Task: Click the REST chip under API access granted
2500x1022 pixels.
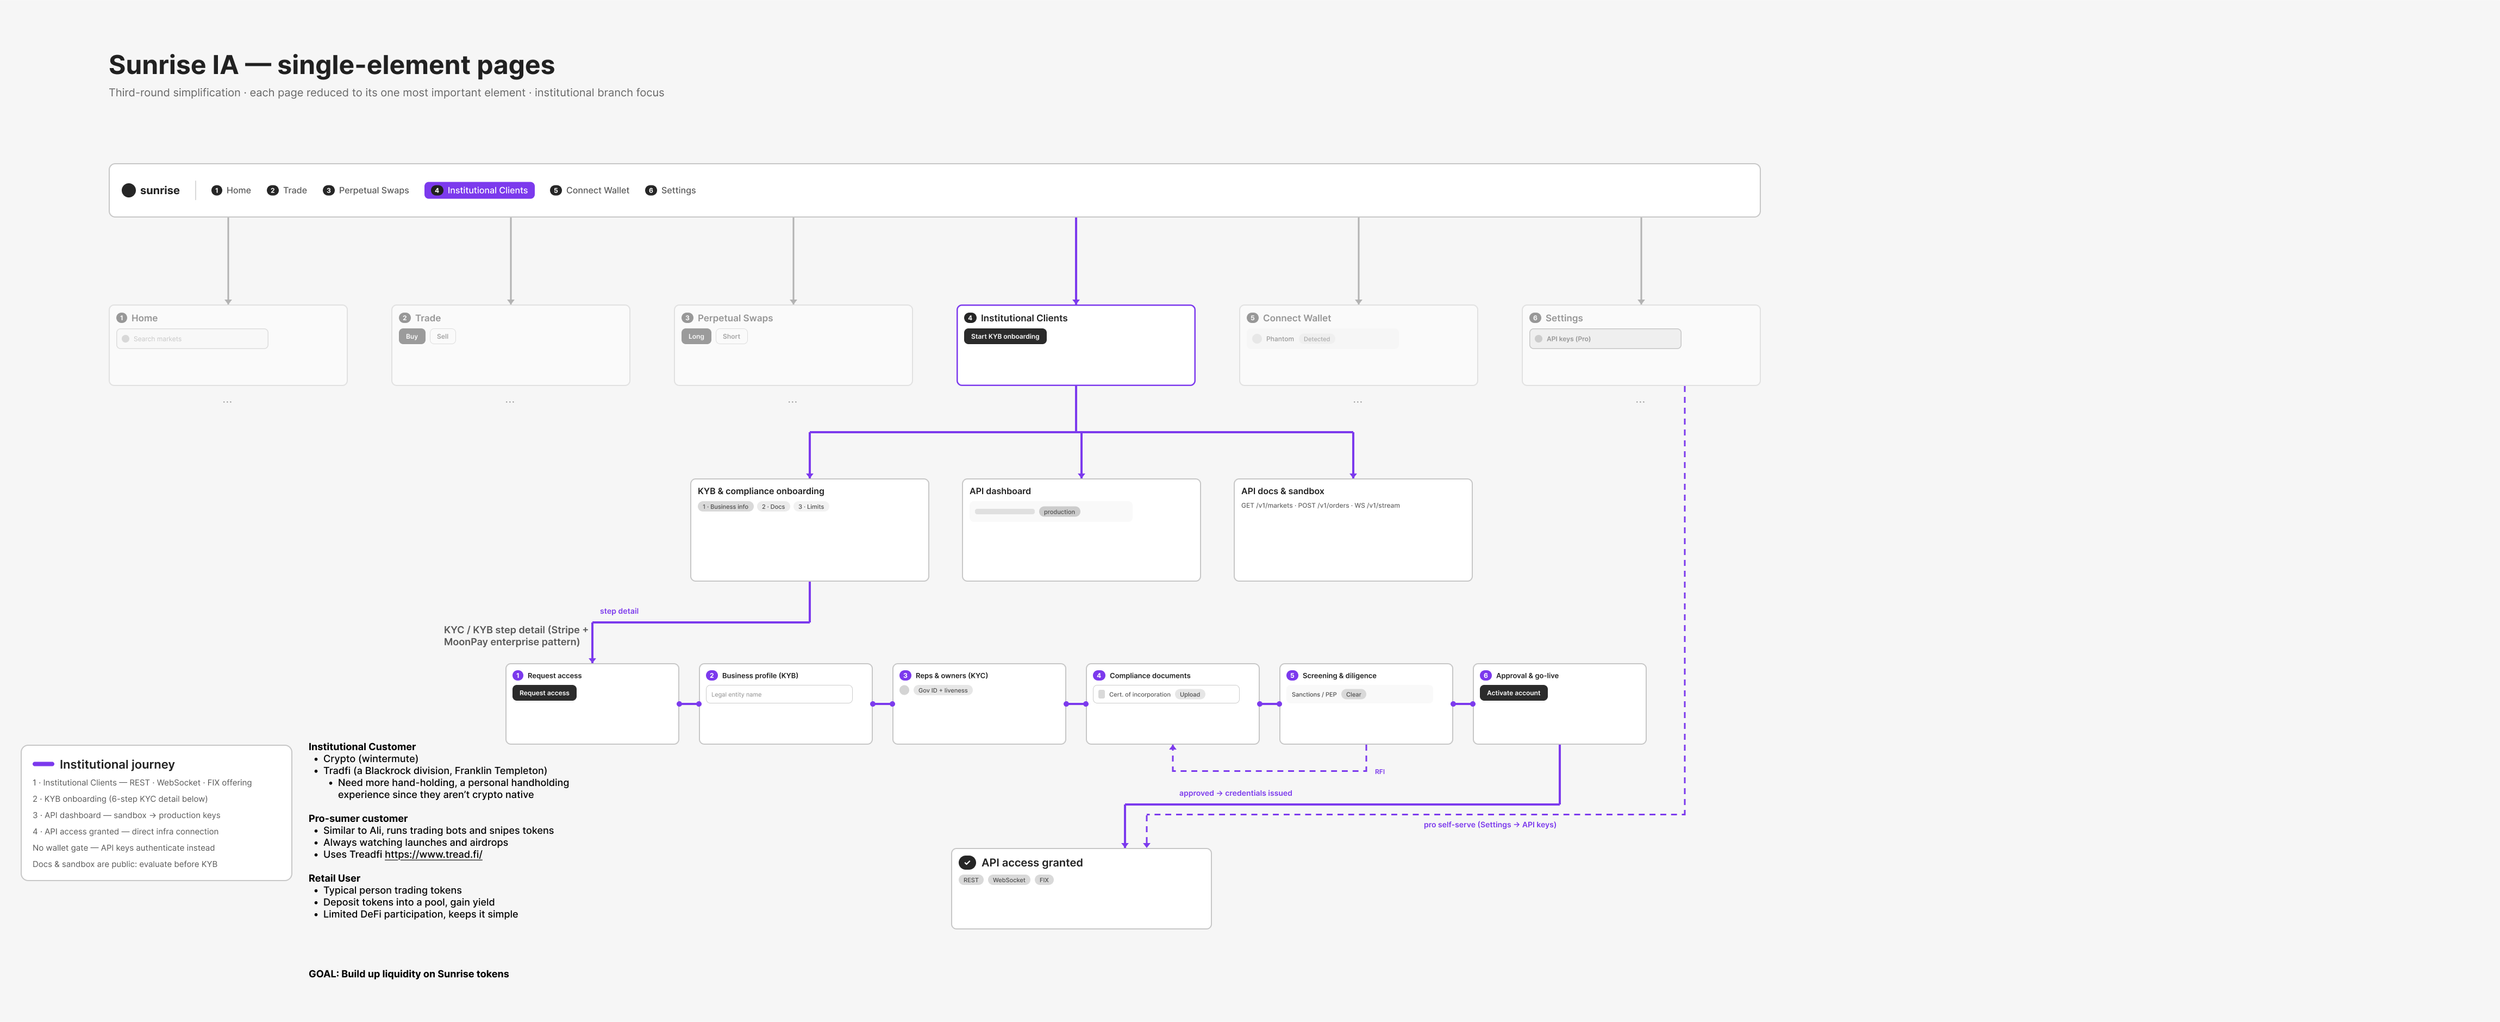Action: click(x=971, y=880)
